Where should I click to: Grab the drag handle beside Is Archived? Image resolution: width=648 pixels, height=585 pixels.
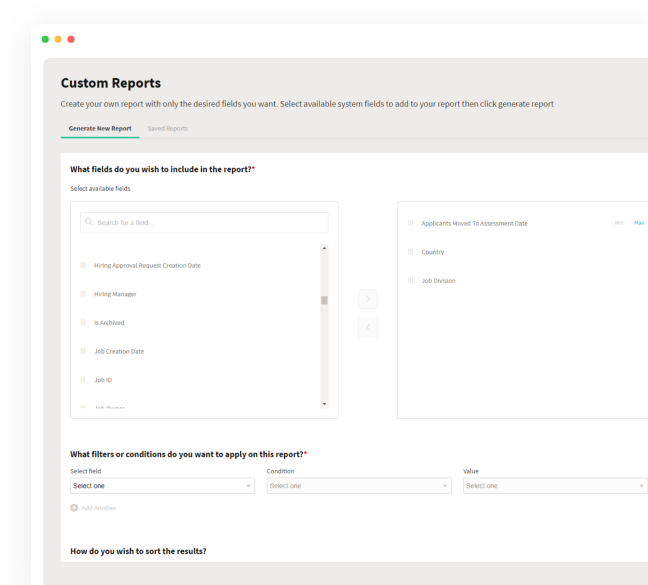click(83, 322)
